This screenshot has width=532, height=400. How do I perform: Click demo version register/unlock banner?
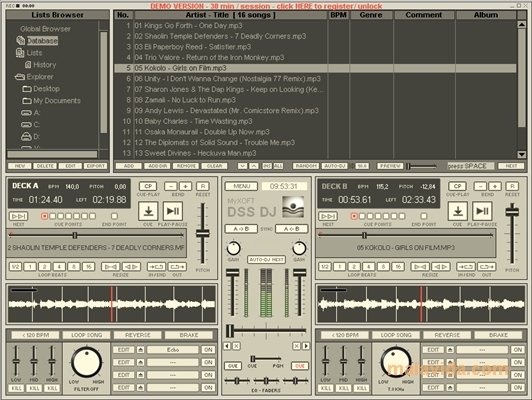(x=266, y=6)
